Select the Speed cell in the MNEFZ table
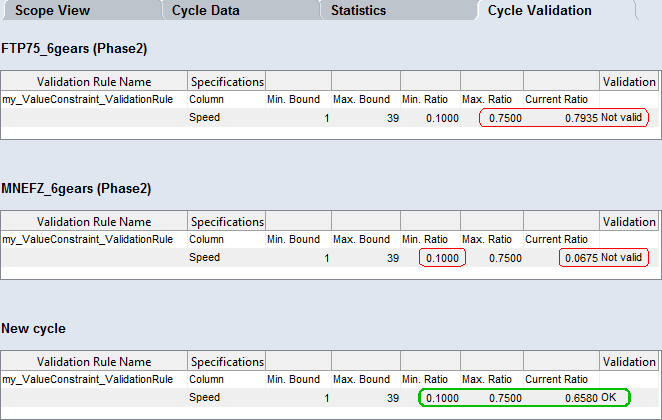662x420 pixels. tap(204, 258)
